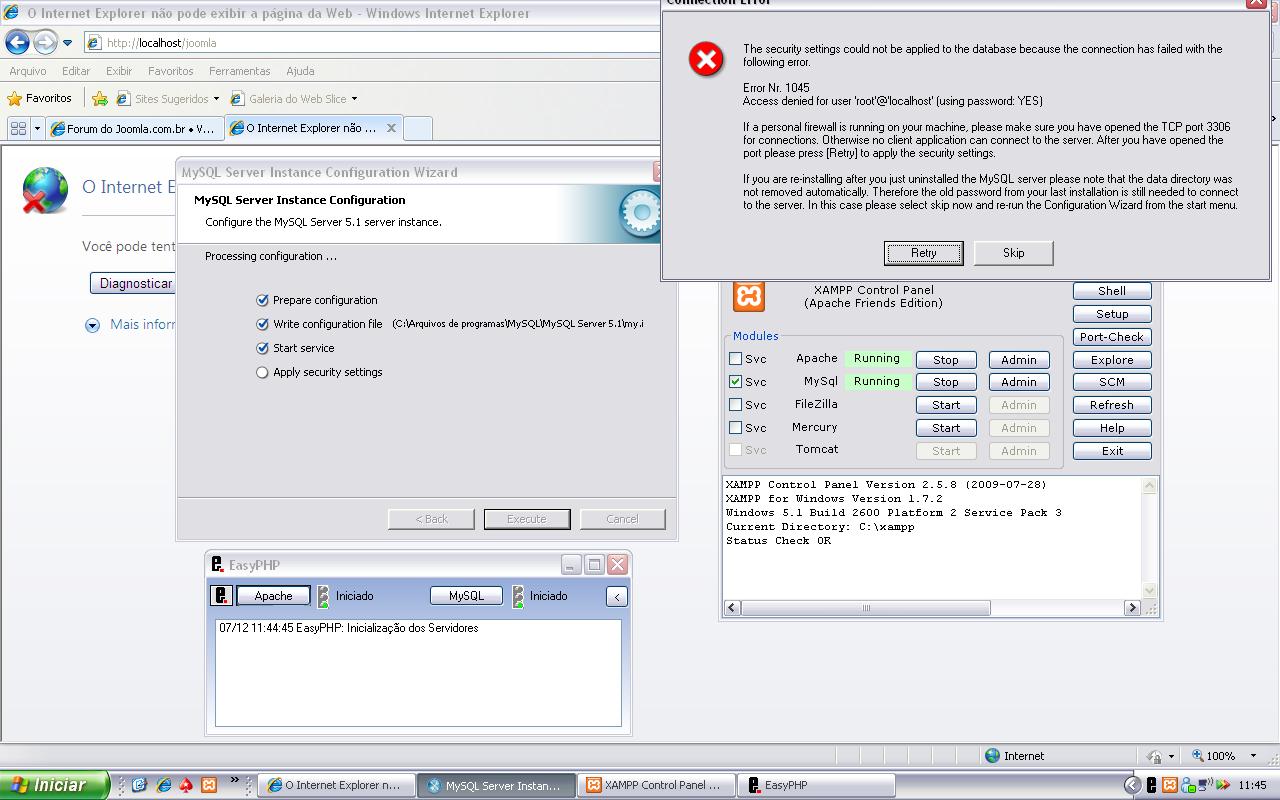Viewport: 1280px width, 800px height.
Task: Open a new blank tab
Action: (x=418, y=128)
